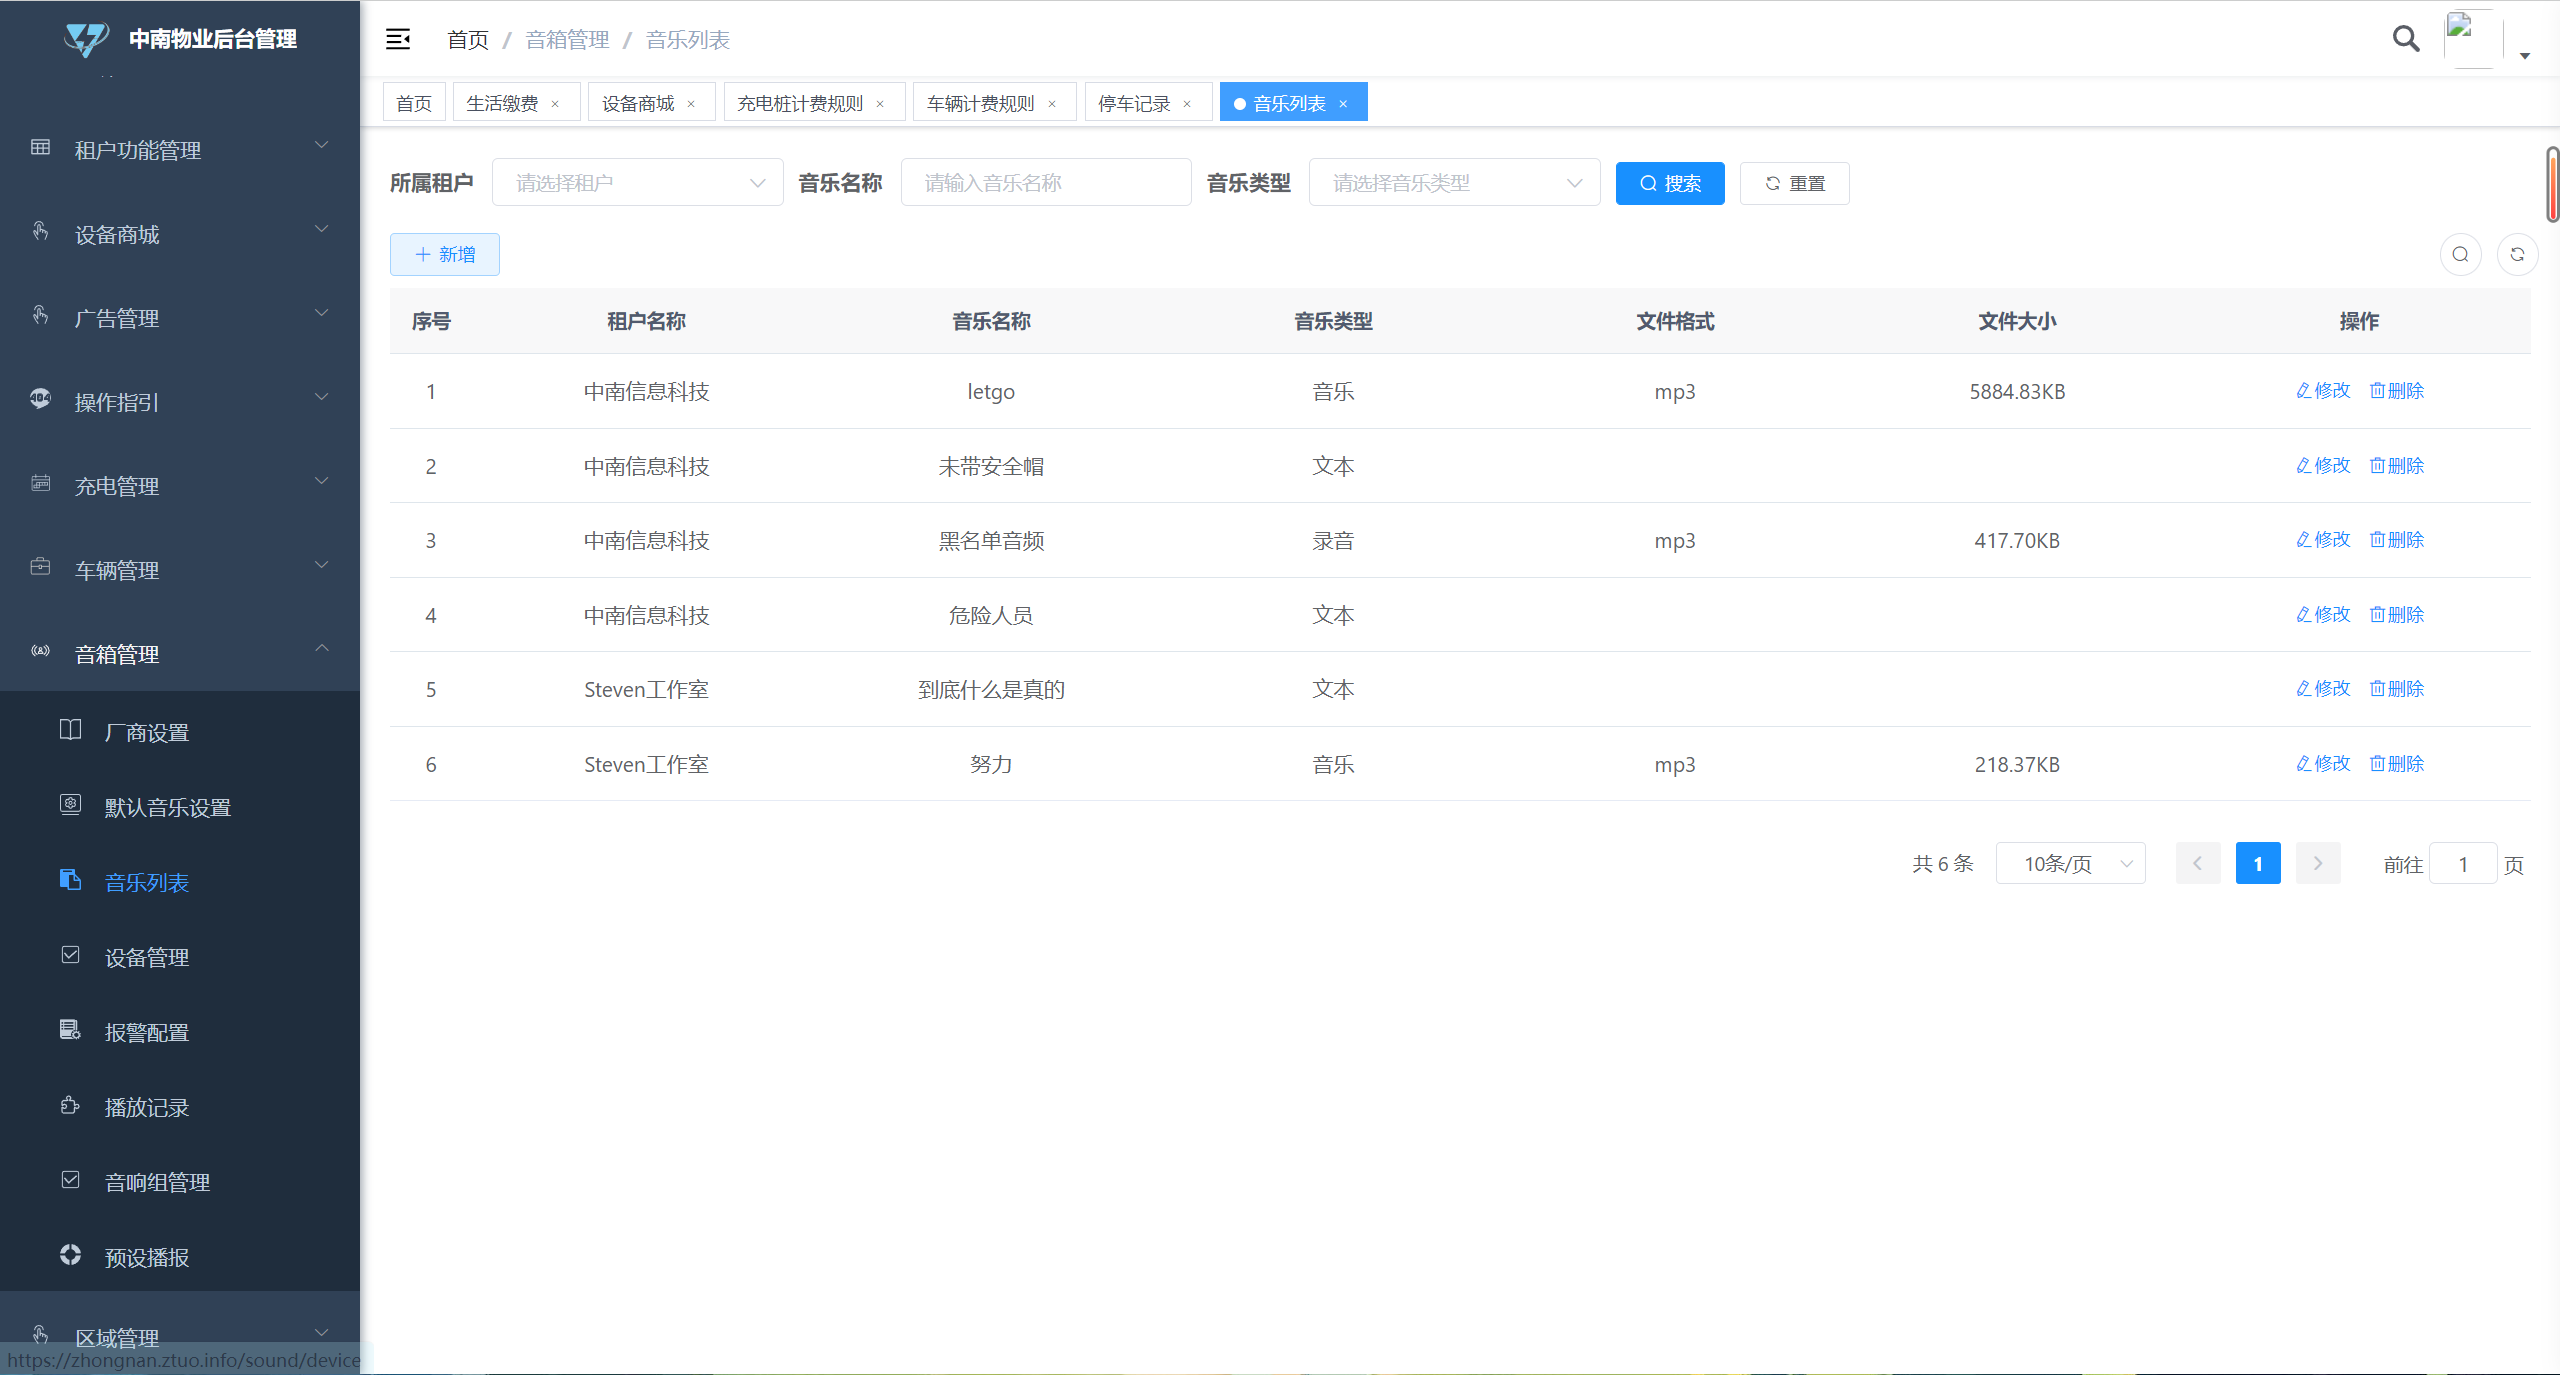Expand the 租户功能管理 menu
The height and width of the screenshot is (1375, 2560).
pyautogui.click(x=180, y=149)
